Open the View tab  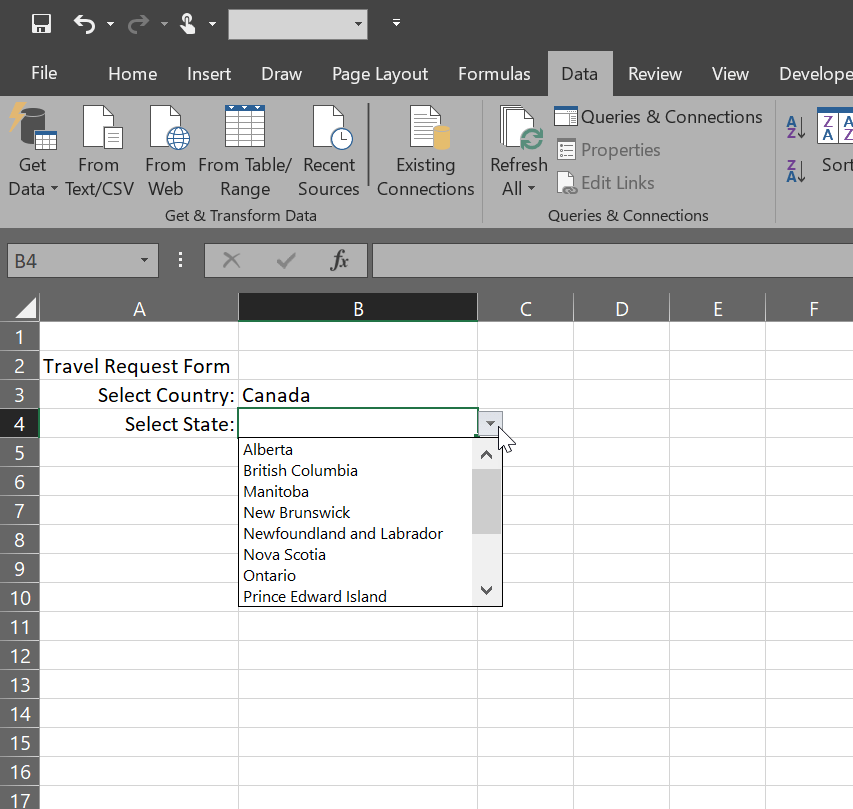(730, 73)
